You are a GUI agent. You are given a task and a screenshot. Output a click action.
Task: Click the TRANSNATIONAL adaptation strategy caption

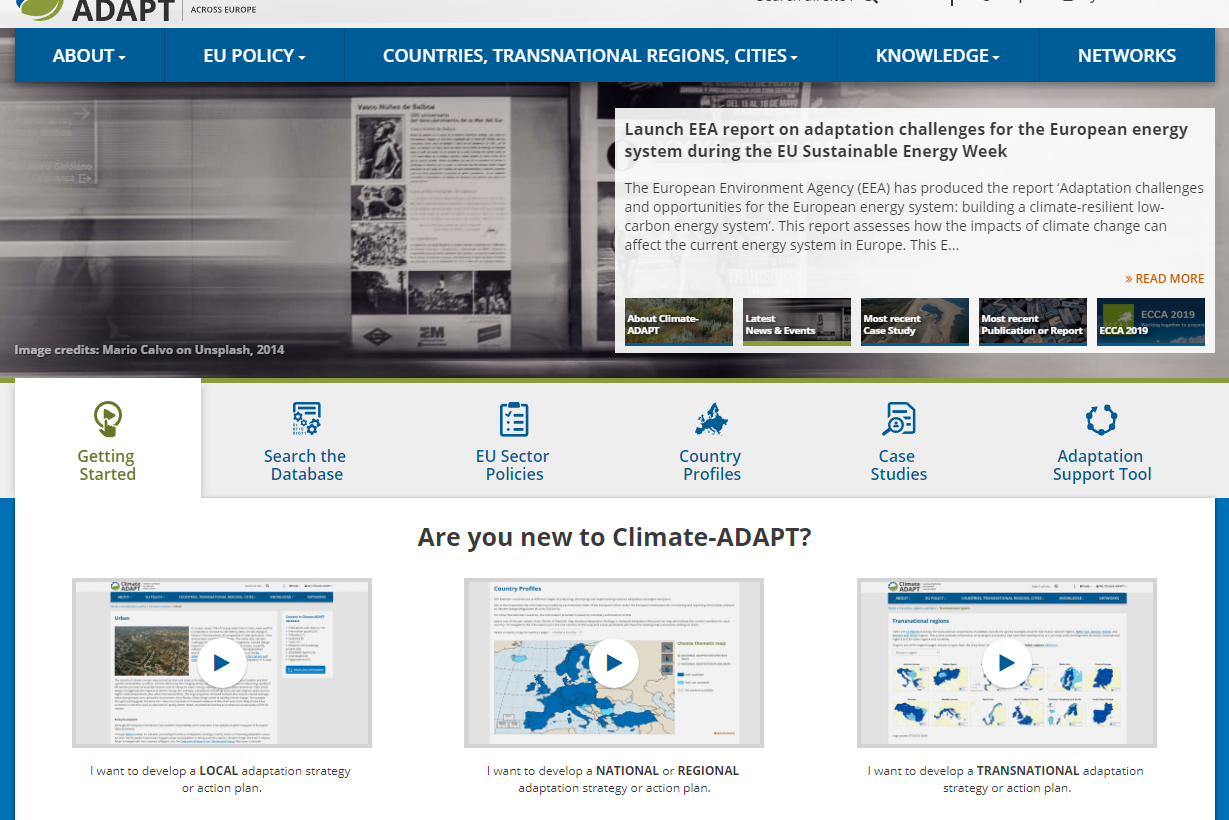pyautogui.click(x=1007, y=779)
